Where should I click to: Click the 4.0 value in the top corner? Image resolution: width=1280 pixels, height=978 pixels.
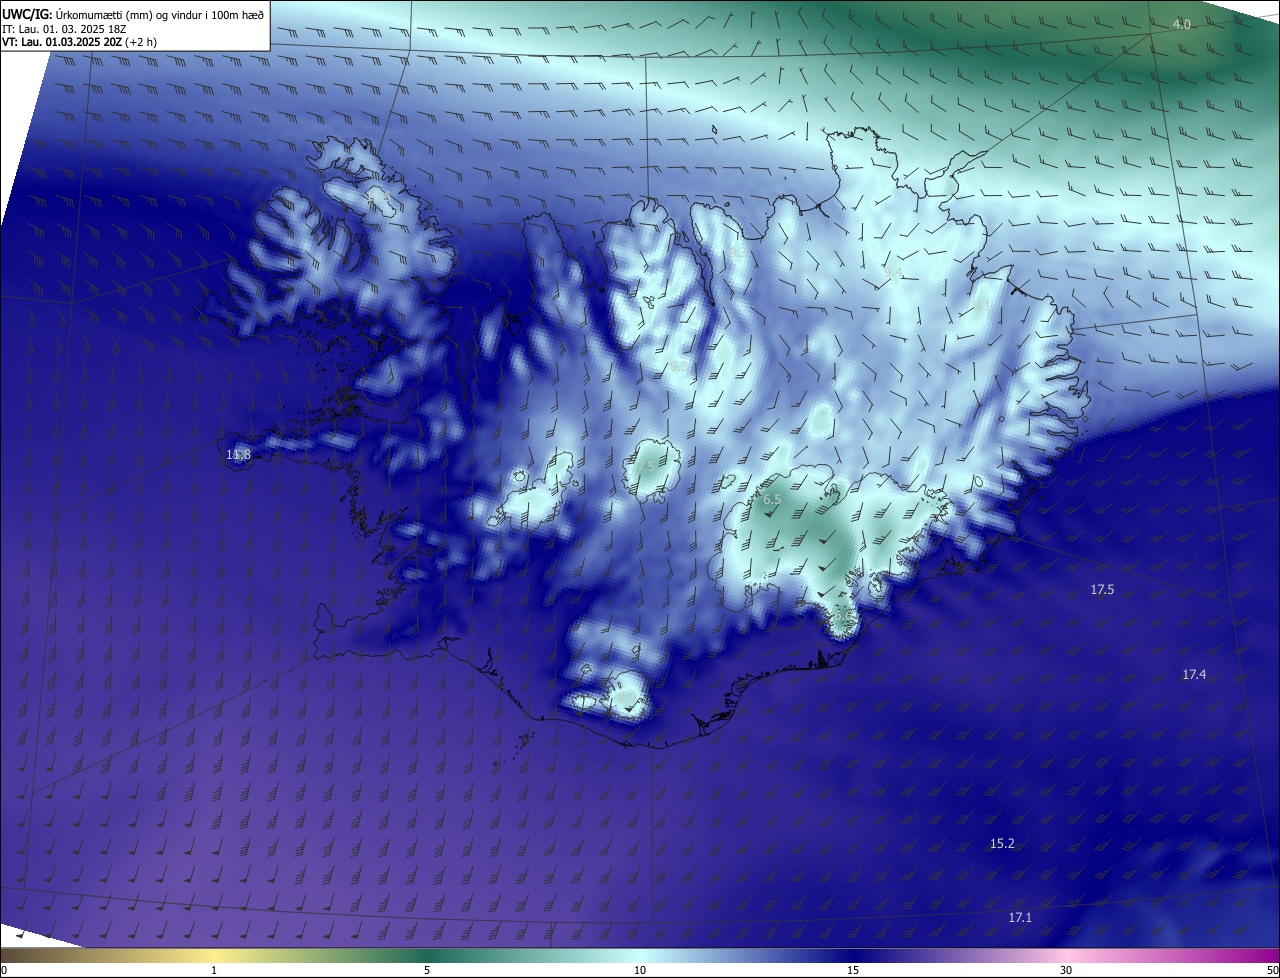coord(1182,24)
